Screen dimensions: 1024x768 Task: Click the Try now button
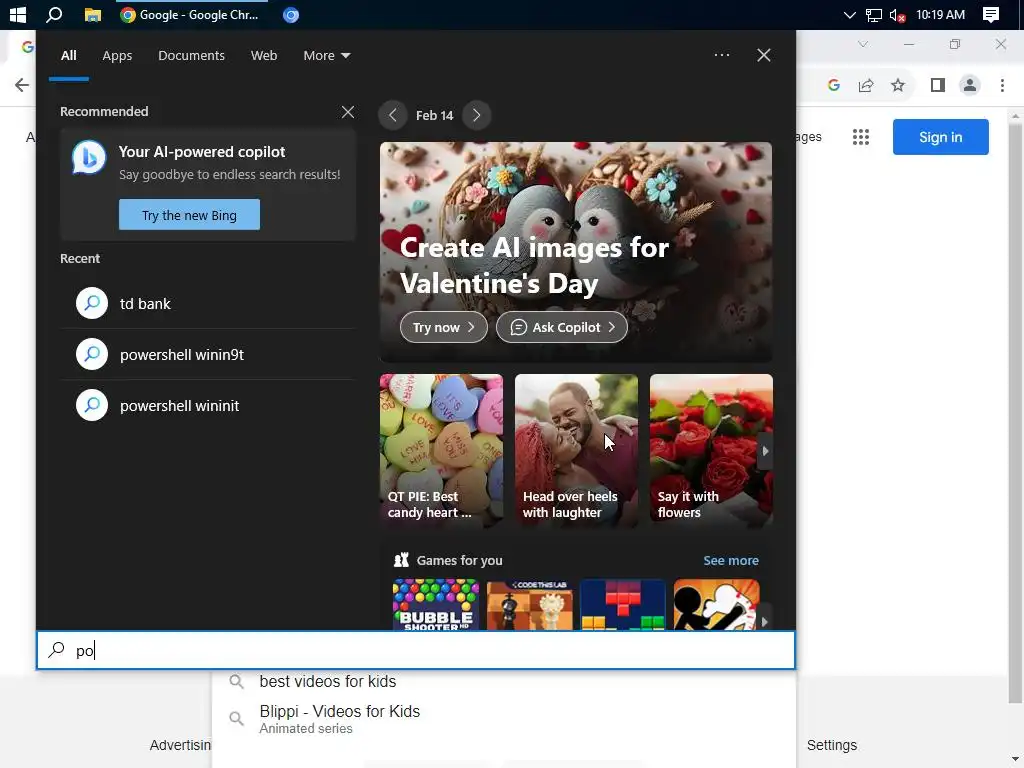click(443, 327)
